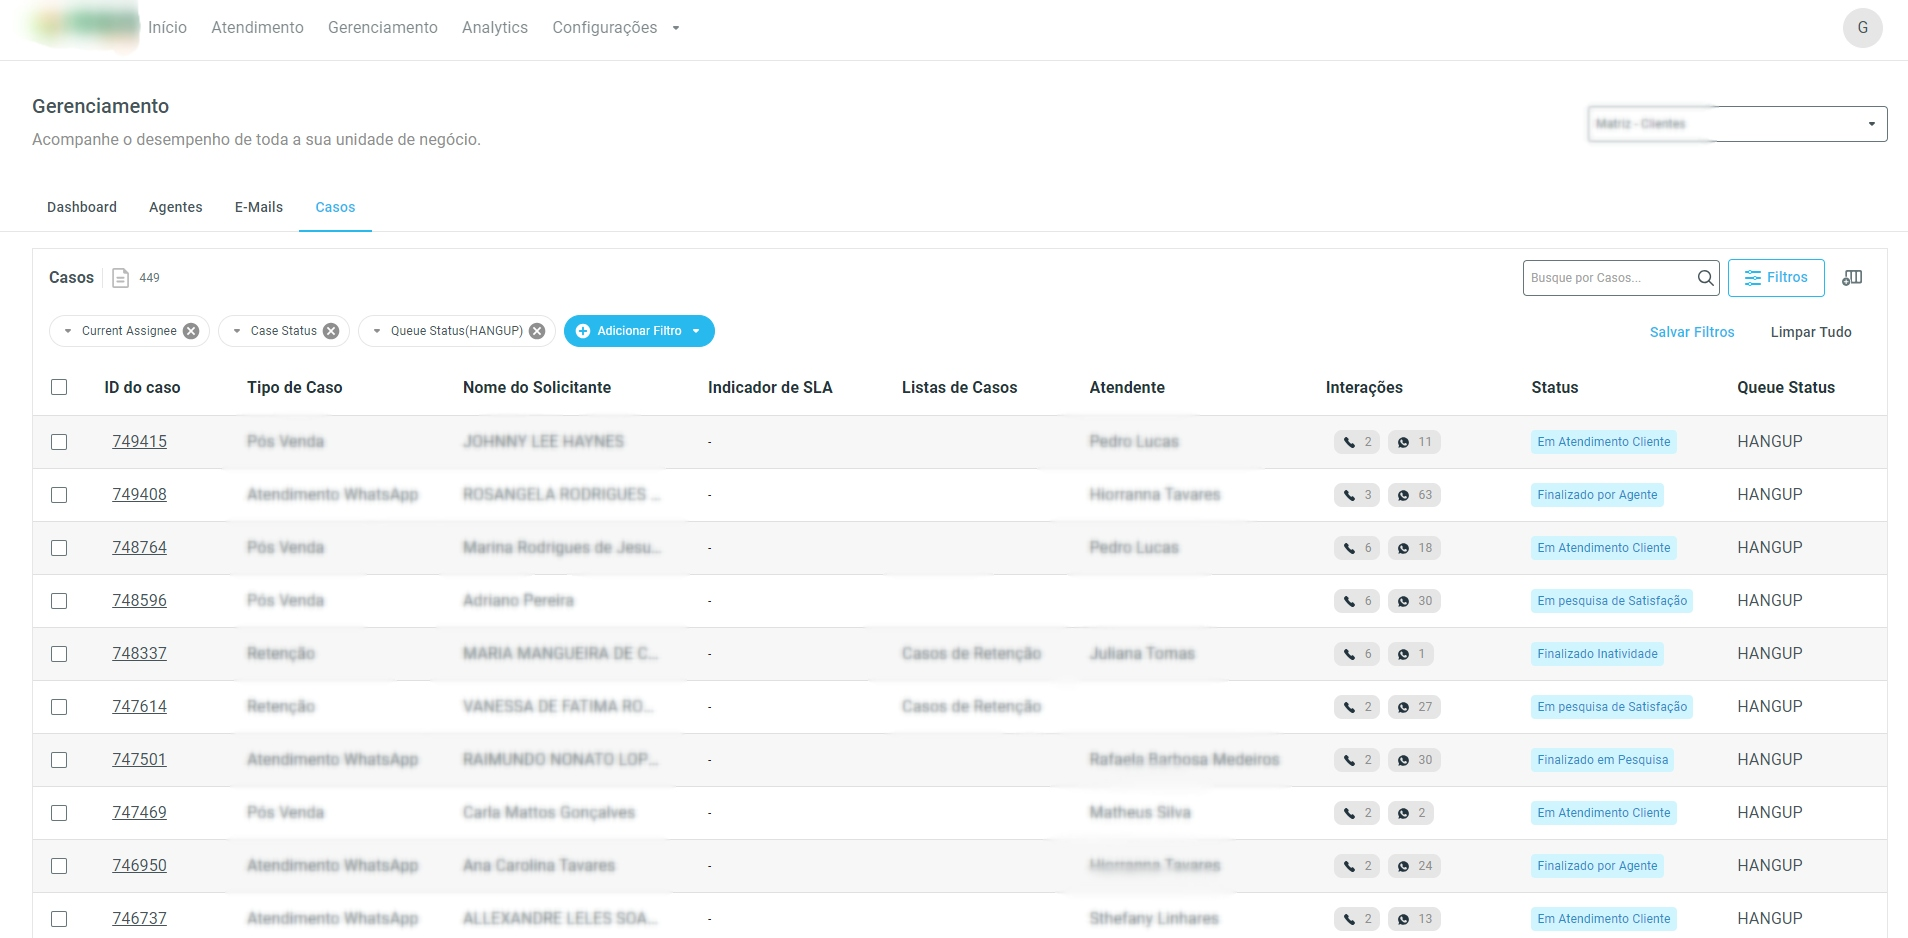Viewport: 1908px width, 938px height.
Task: Remove the Current Assignee filter chip
Action: tap(191, 331)
